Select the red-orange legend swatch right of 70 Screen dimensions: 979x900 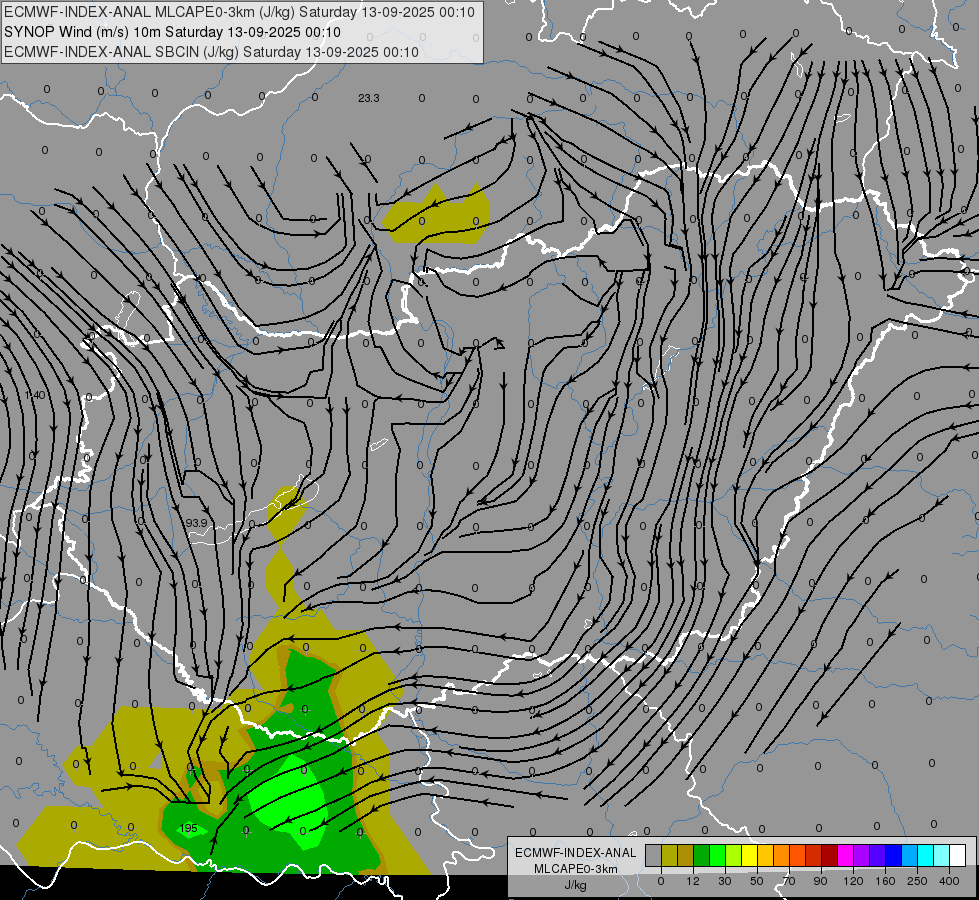(798, 856)
